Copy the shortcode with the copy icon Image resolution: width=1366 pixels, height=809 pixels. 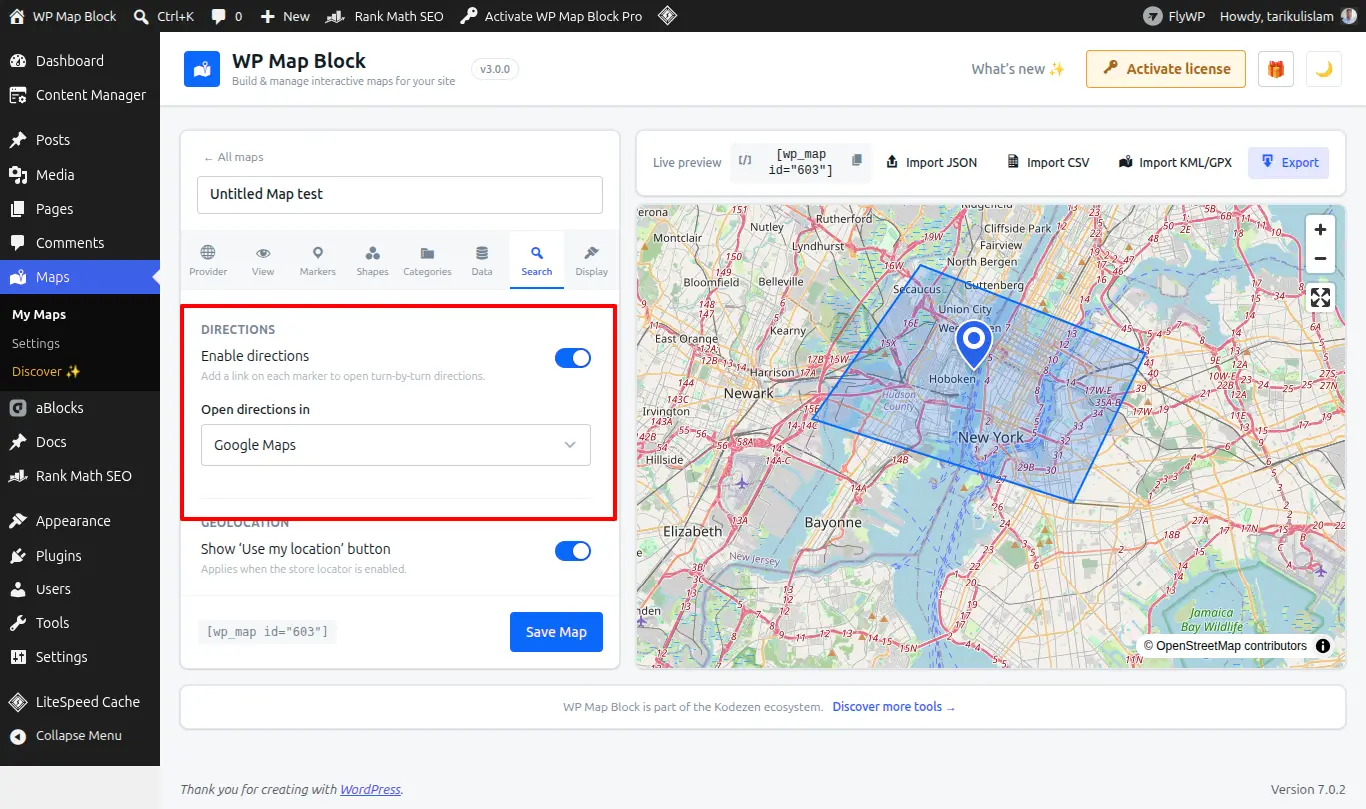[x=856, y=160]
